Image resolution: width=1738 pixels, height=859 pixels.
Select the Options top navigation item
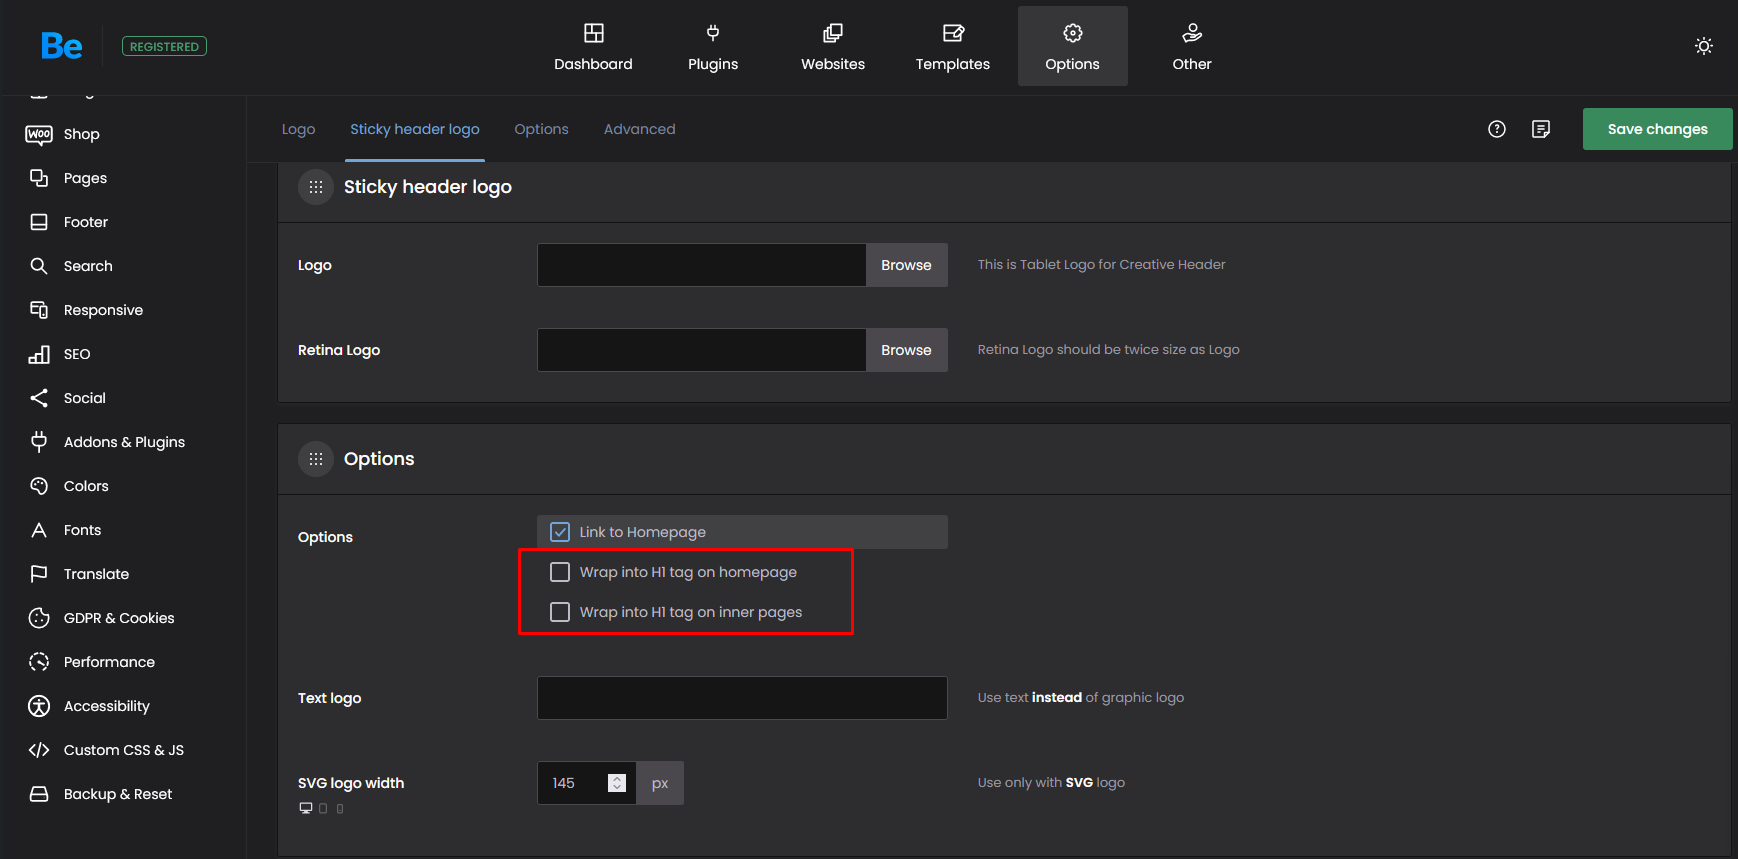(1073, 46)
